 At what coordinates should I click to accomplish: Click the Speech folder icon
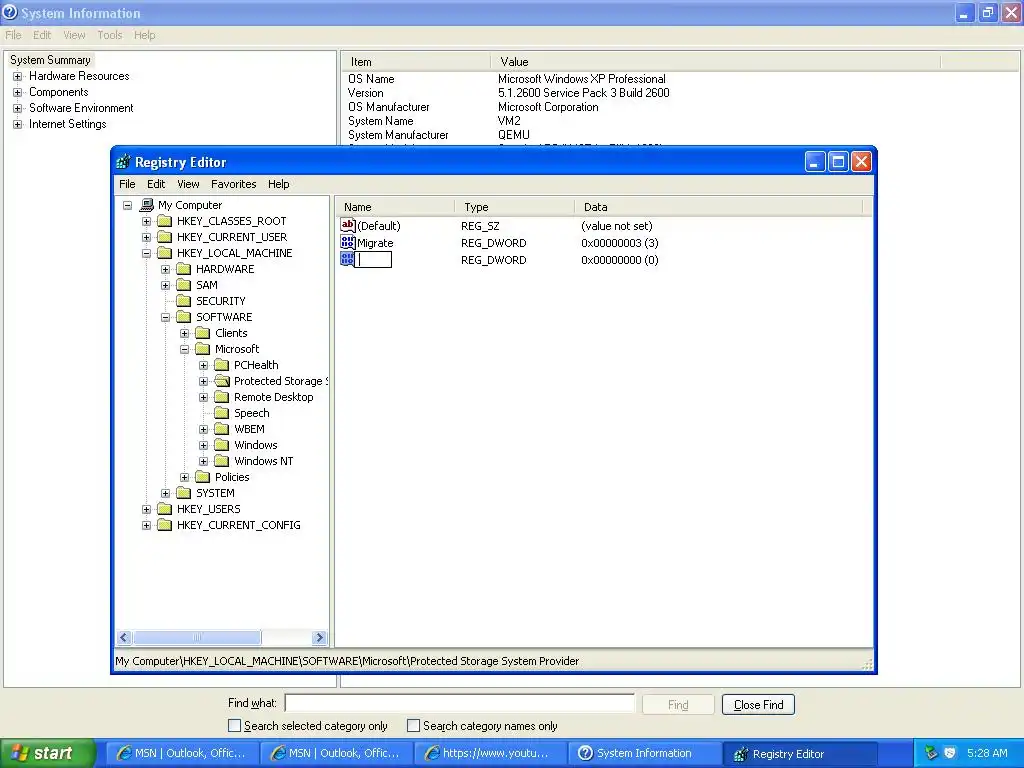[x=222, y=413]
